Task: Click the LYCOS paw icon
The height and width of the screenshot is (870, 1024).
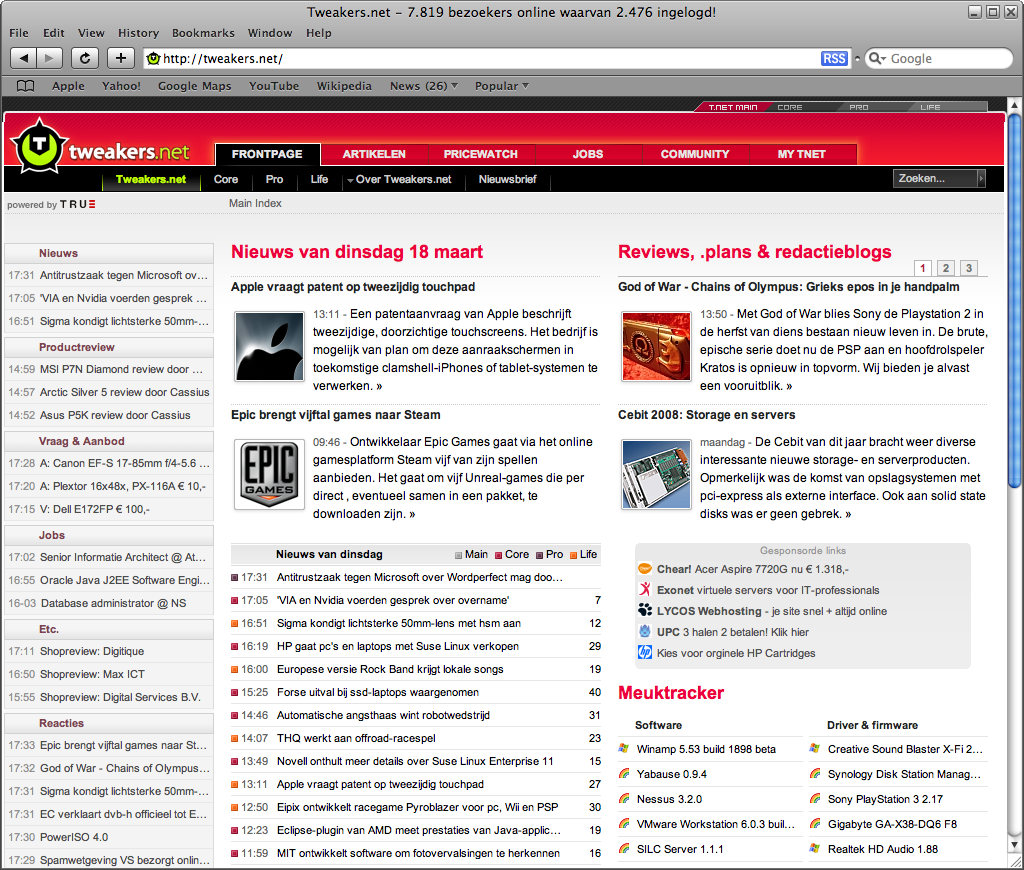Action: click(x=645, y=611)
